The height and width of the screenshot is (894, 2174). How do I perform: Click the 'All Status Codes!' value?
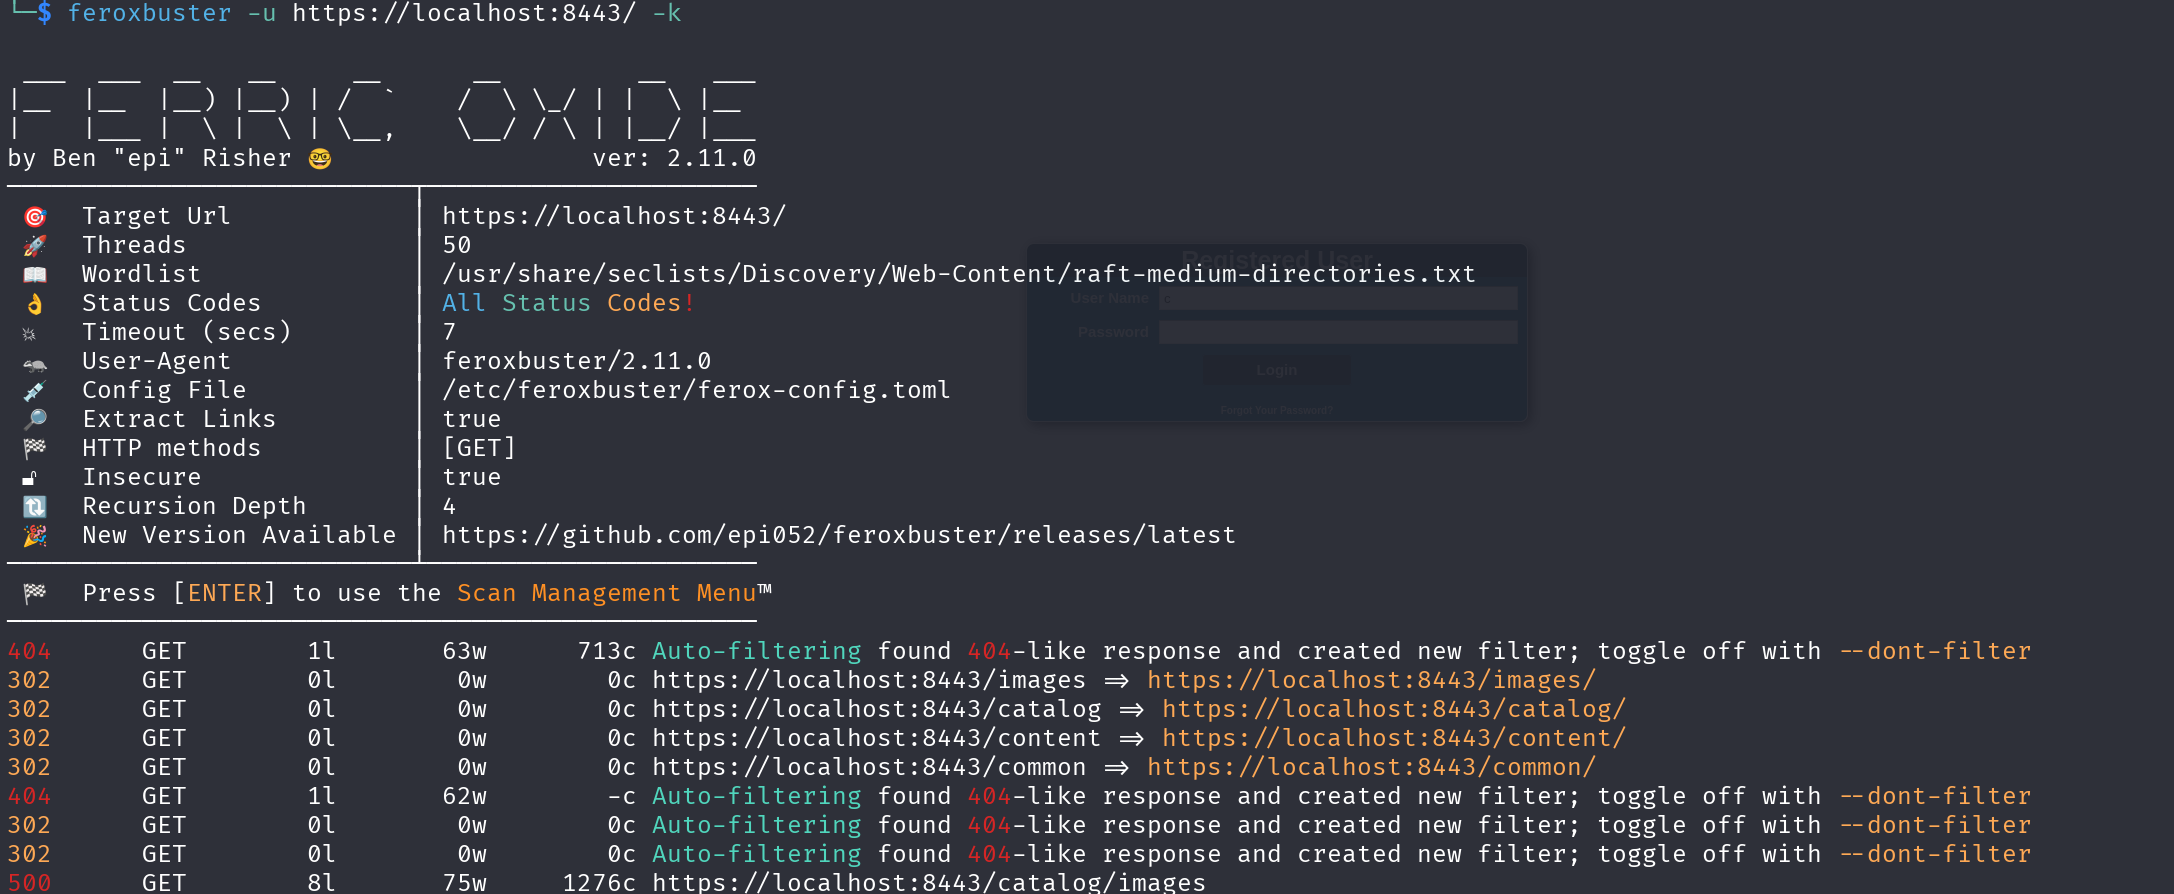568,304
